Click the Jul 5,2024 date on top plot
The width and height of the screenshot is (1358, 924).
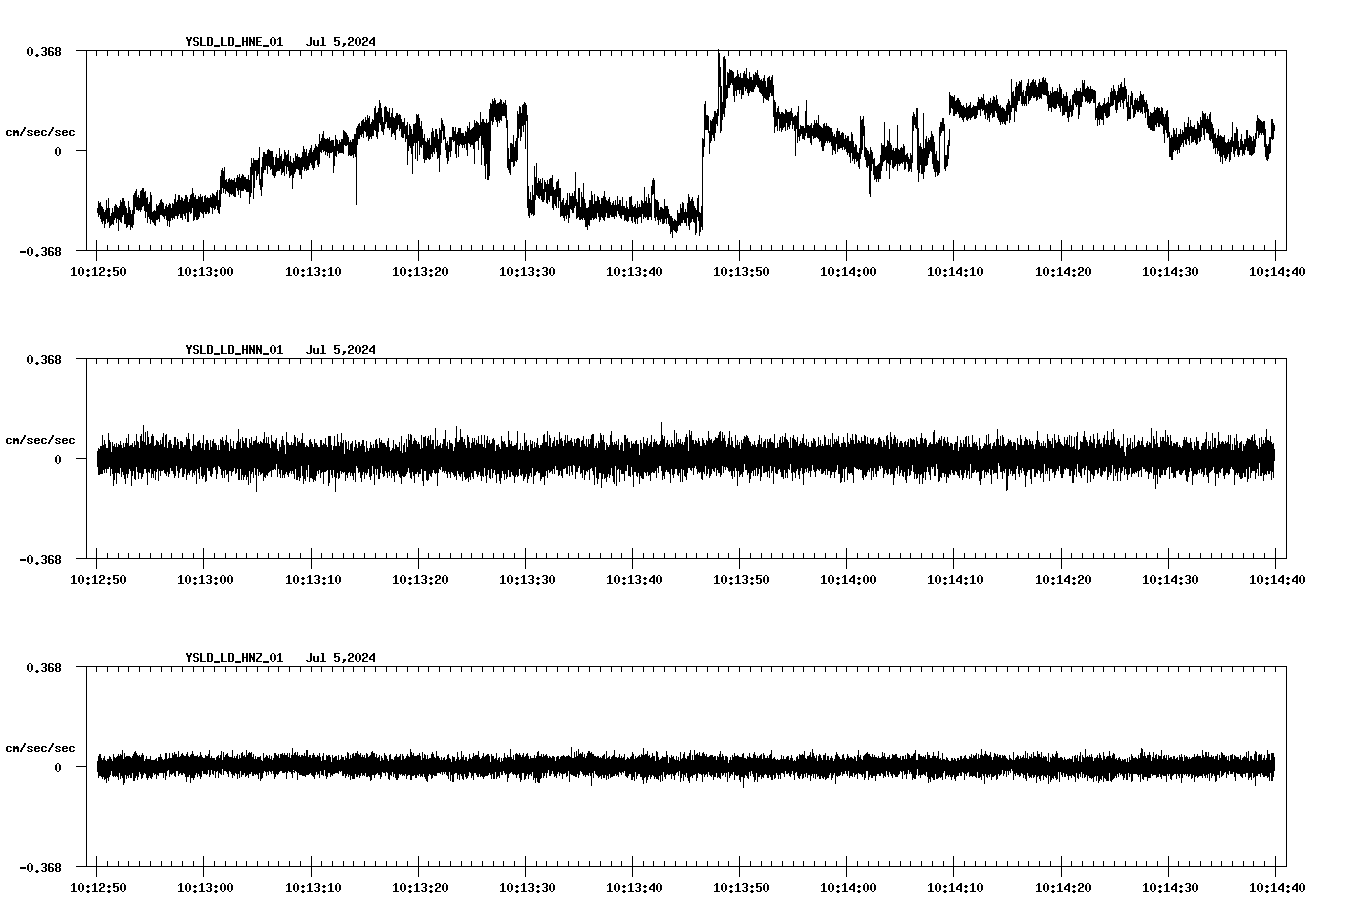coord(343,43)
